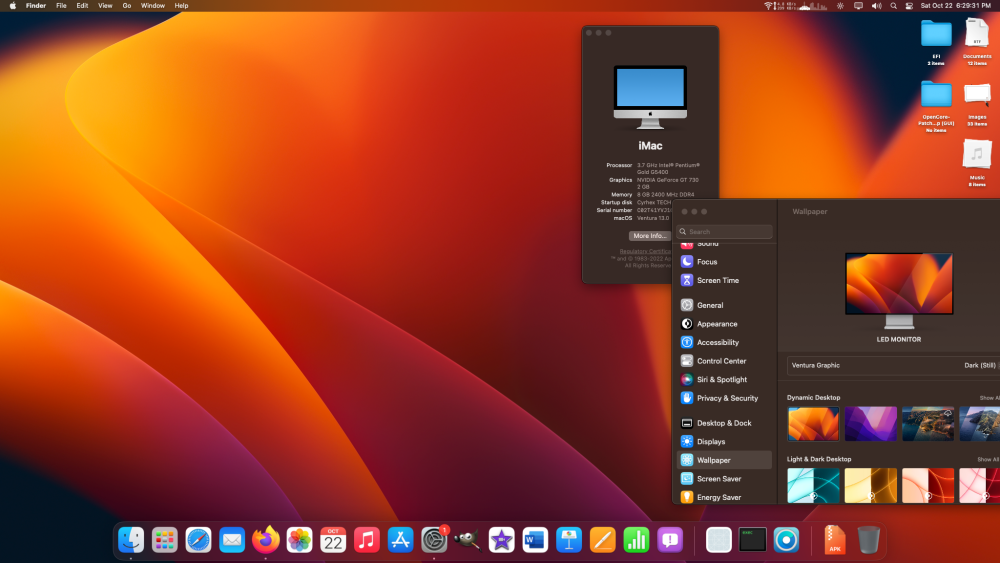The height and width of the screenshot is (563, 1000).
Task: Open Photos from the Dock
Action: pyautogui.click(x=299, y=540)
